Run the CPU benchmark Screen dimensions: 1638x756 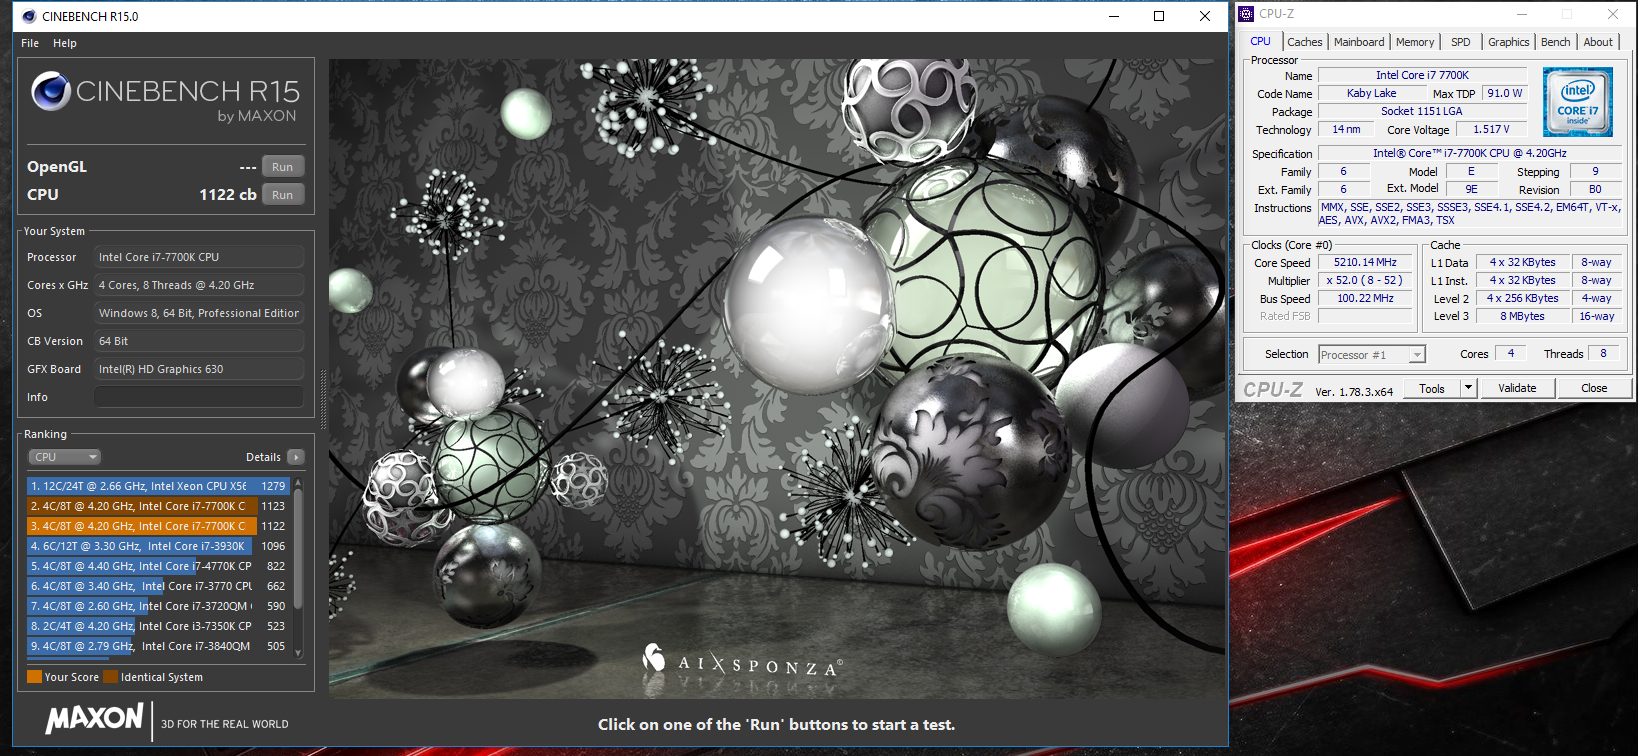283,195
